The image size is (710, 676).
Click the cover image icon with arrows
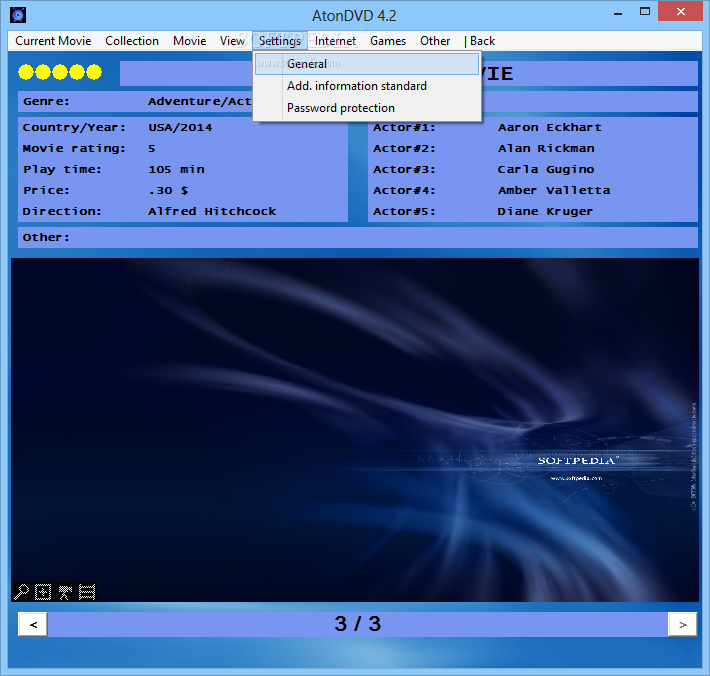pos(43,592)
